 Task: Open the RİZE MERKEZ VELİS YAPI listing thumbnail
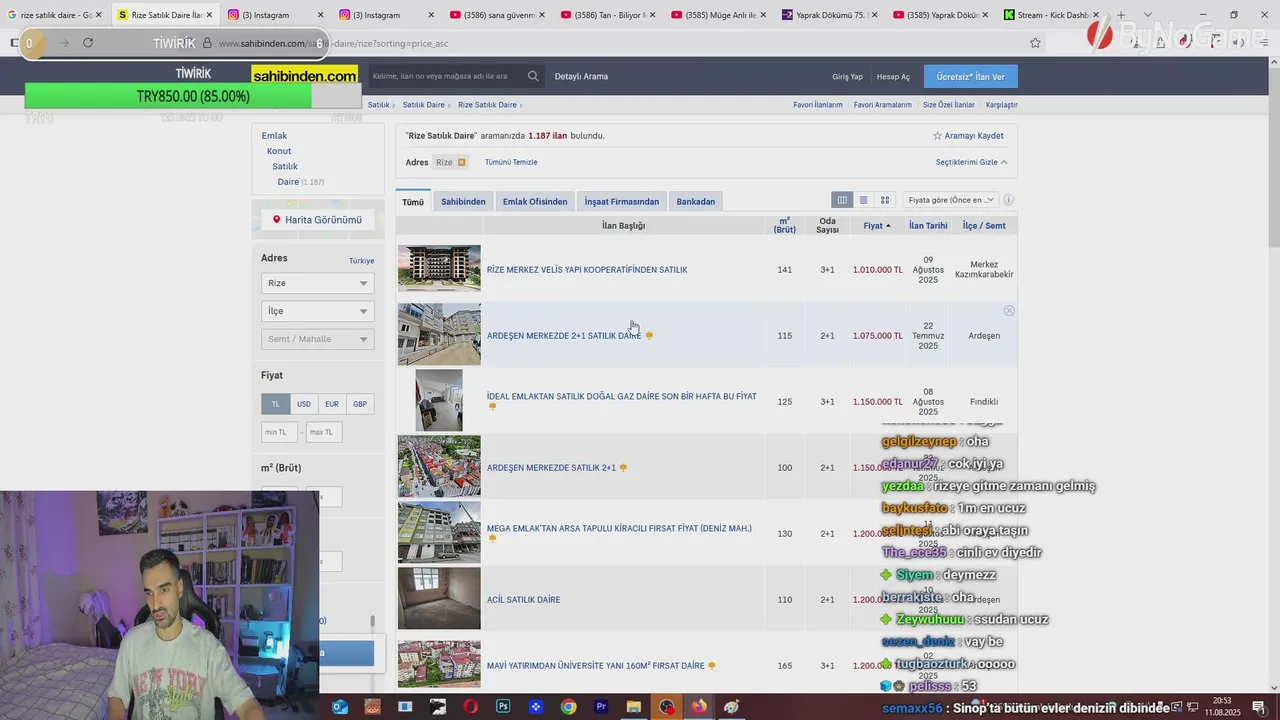tap(439, 268)
